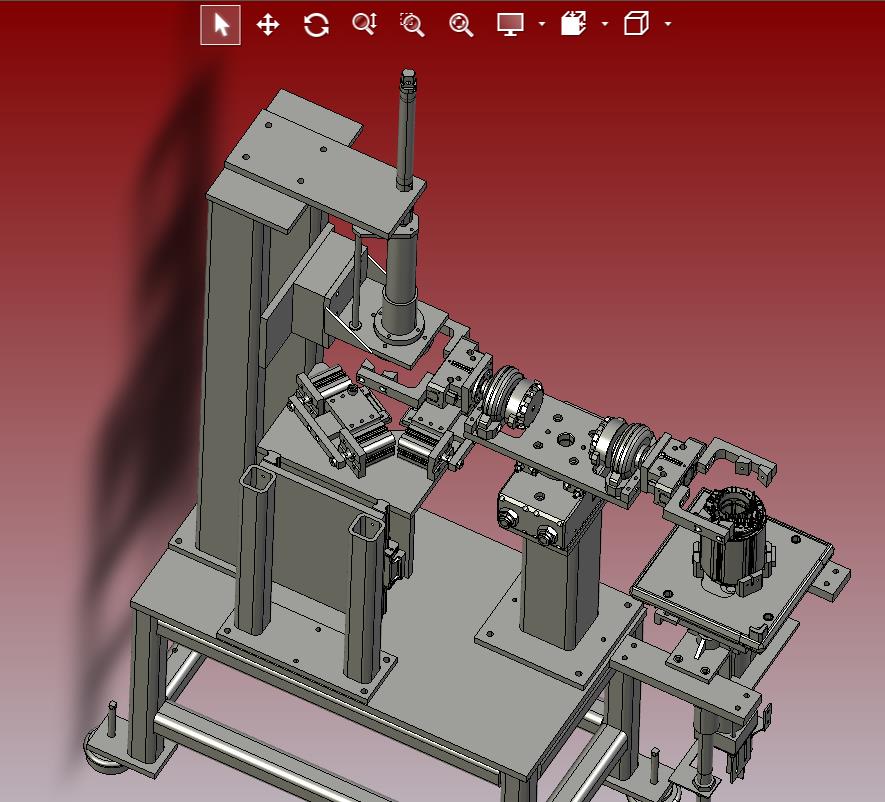
Task: Choose the Zoom in/out tool
Action: click(365, 24)
